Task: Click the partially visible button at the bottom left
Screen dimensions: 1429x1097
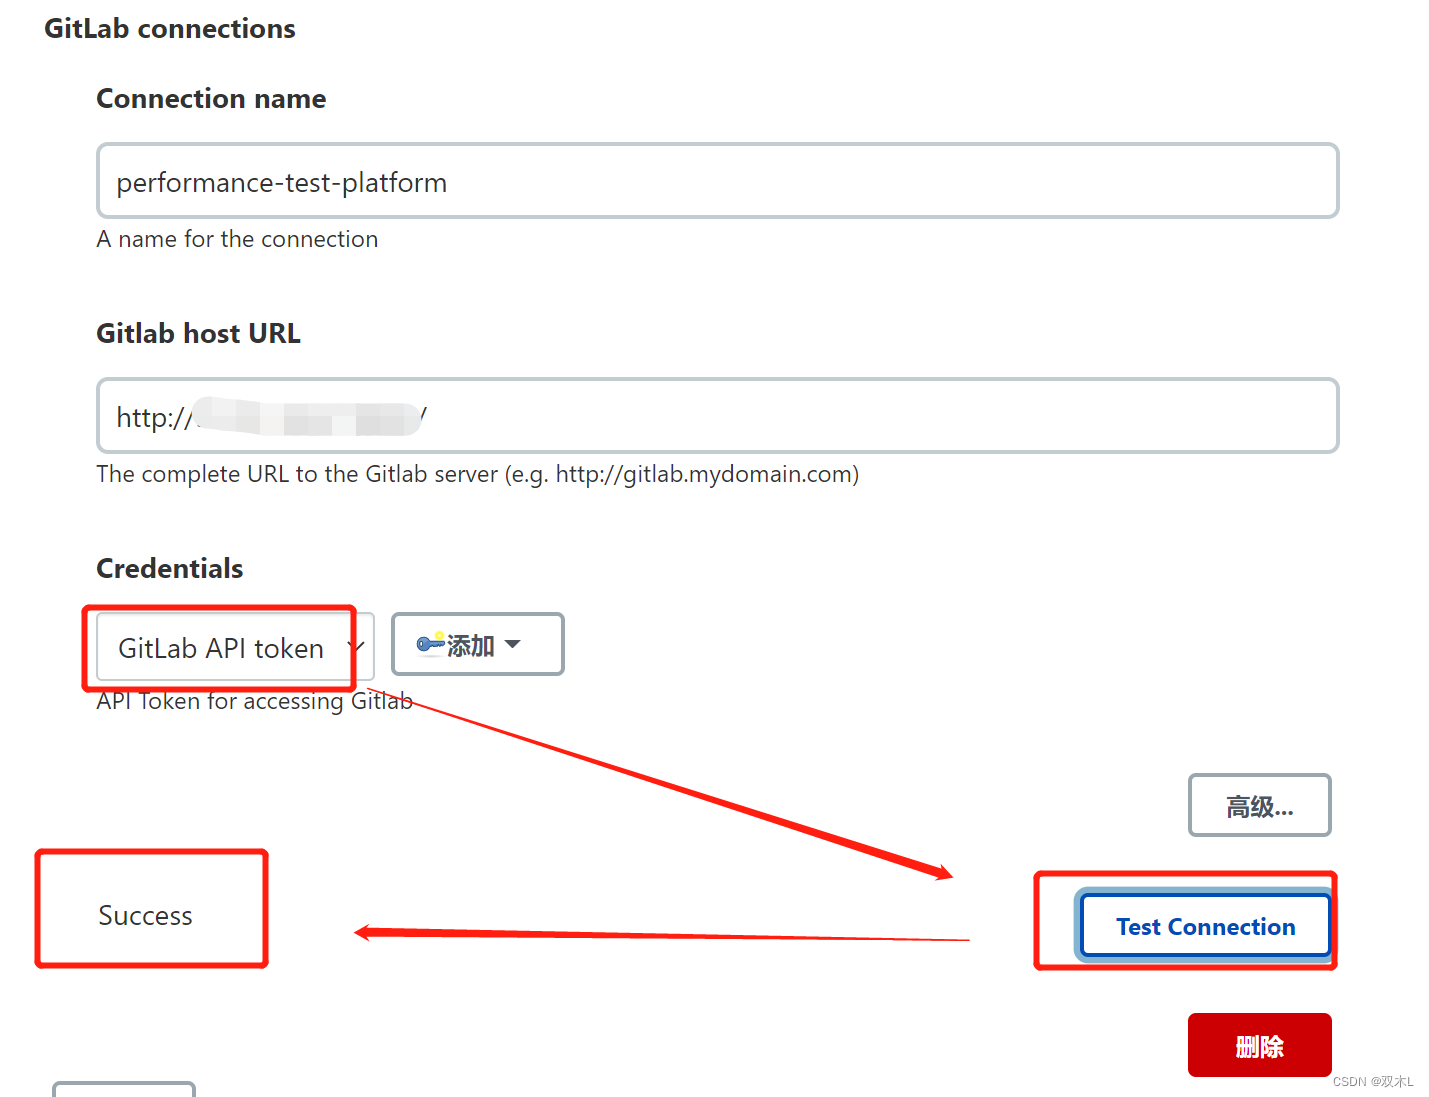Action: click(123, 1088)
